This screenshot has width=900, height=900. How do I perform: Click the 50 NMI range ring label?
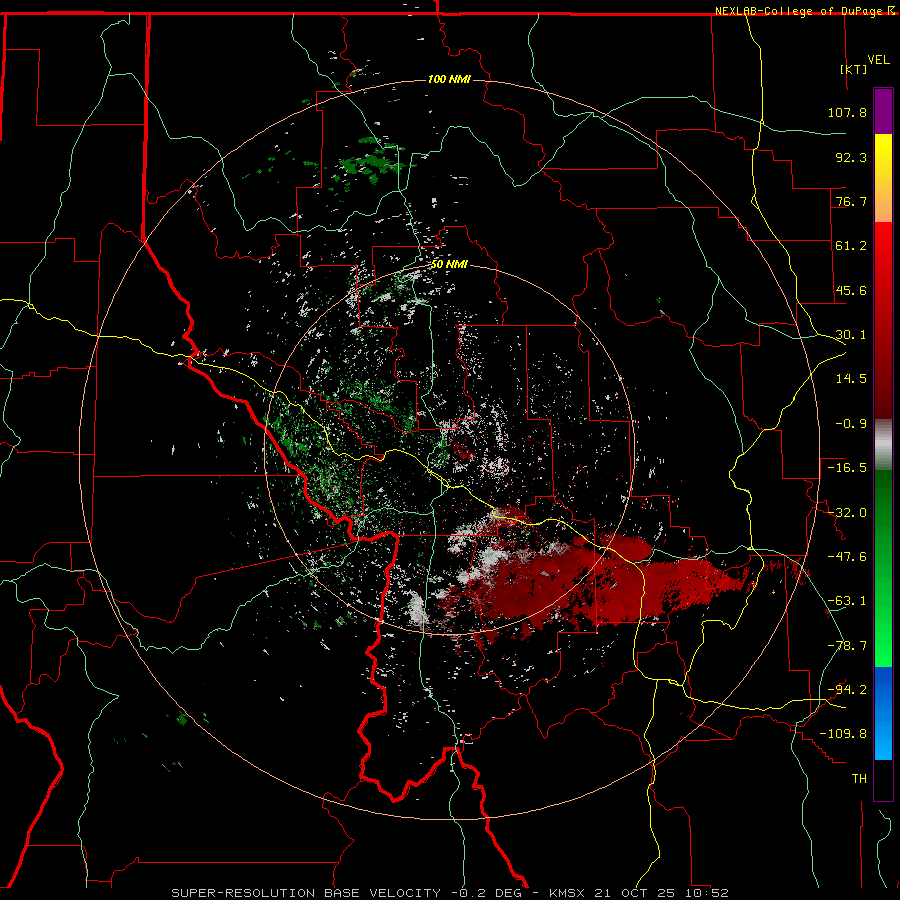coord(449,265)
